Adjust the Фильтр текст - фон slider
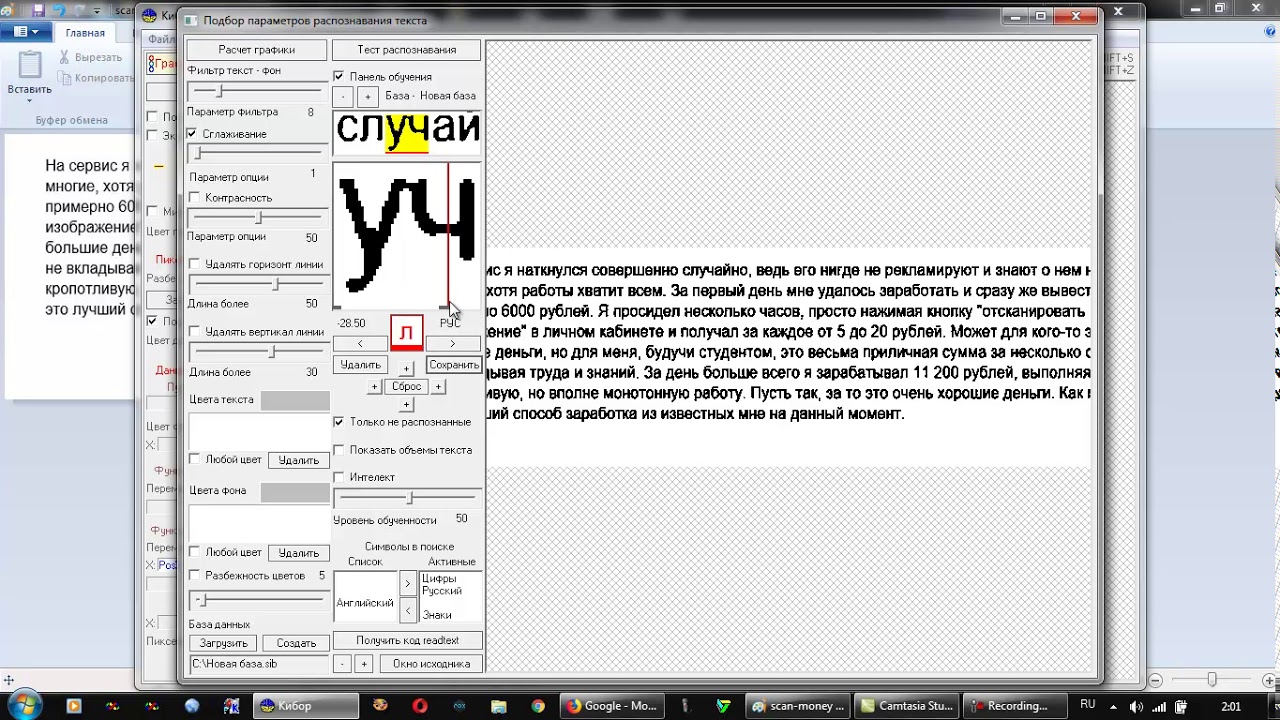1280x720 pixels. pos(257,91)
